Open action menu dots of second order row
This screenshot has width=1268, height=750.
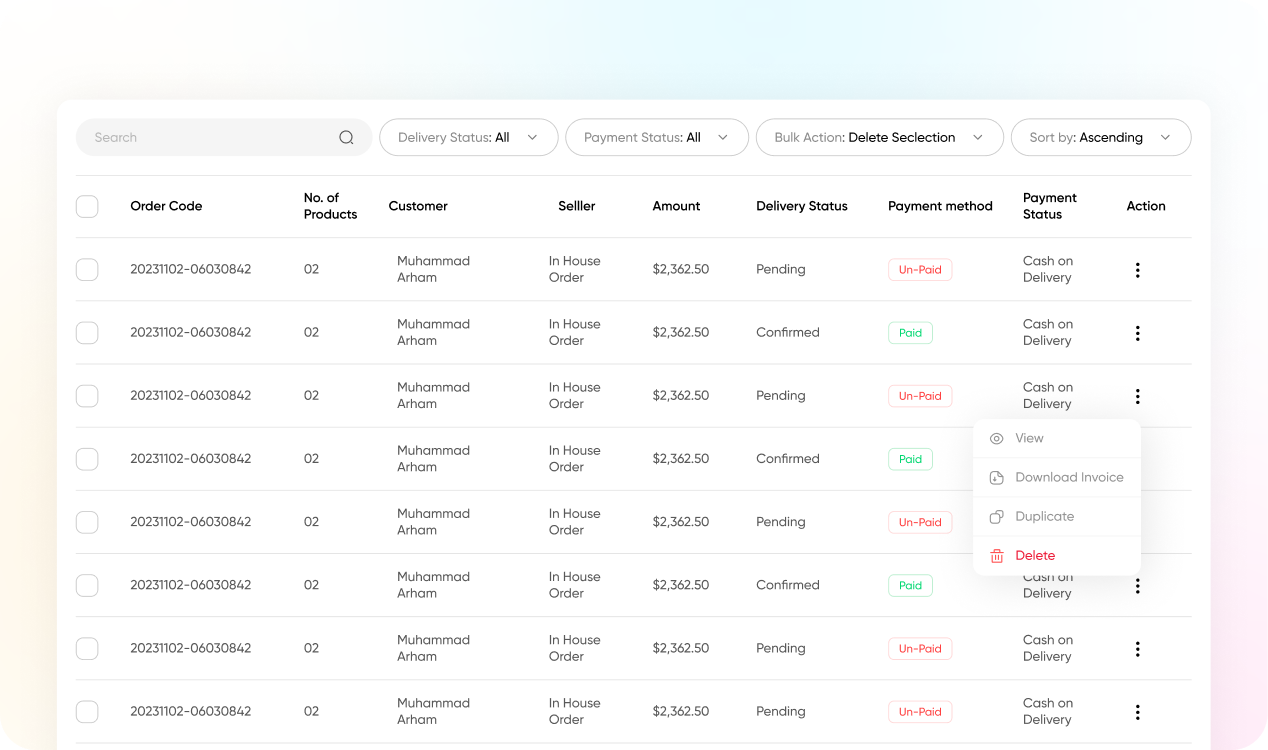point(1137,333)
